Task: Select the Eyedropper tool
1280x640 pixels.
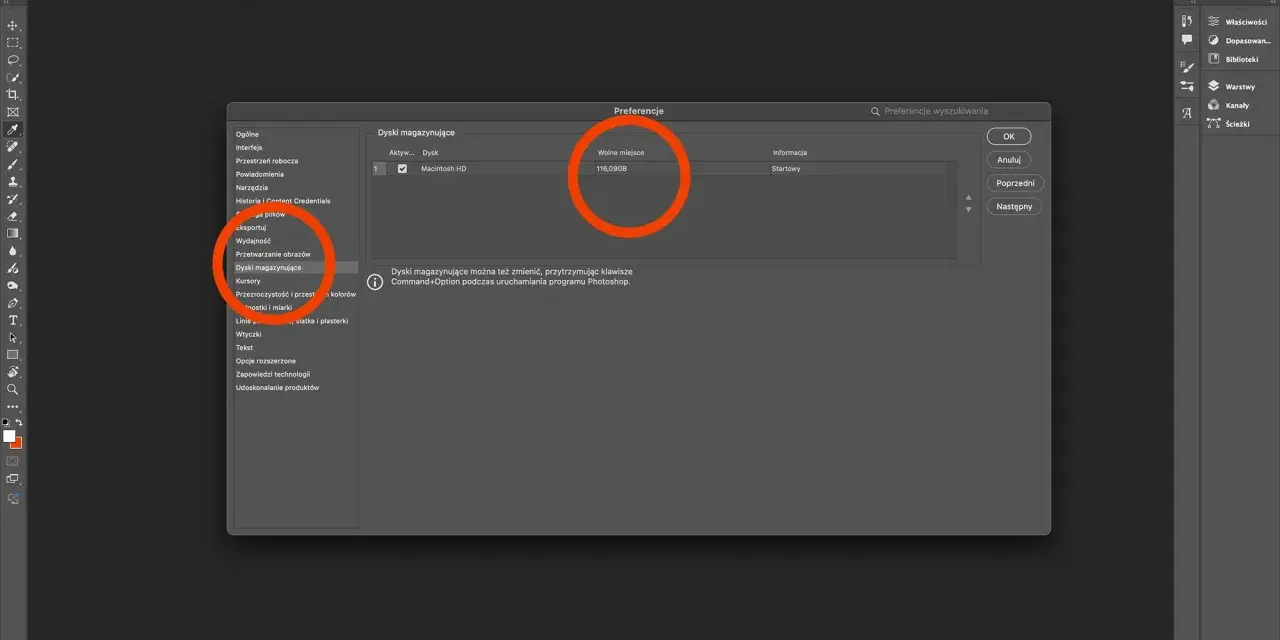Action: [x=13, y=130]
